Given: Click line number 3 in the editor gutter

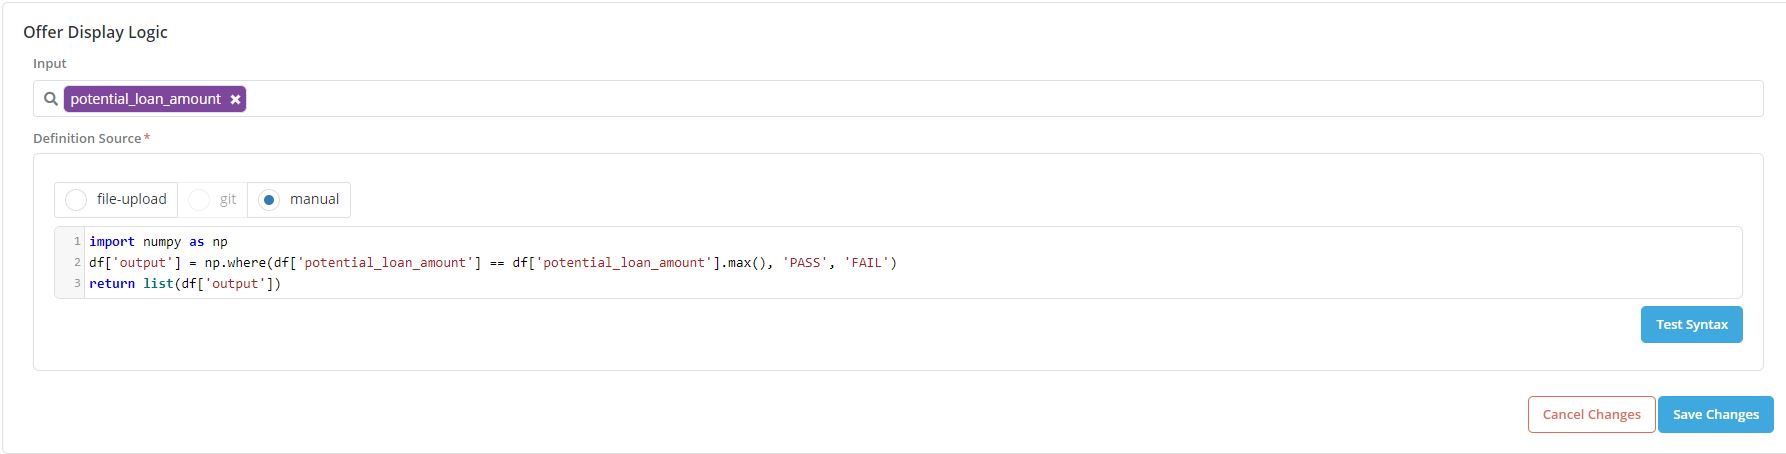Looking at the screenshot, I should pos(77,284).
